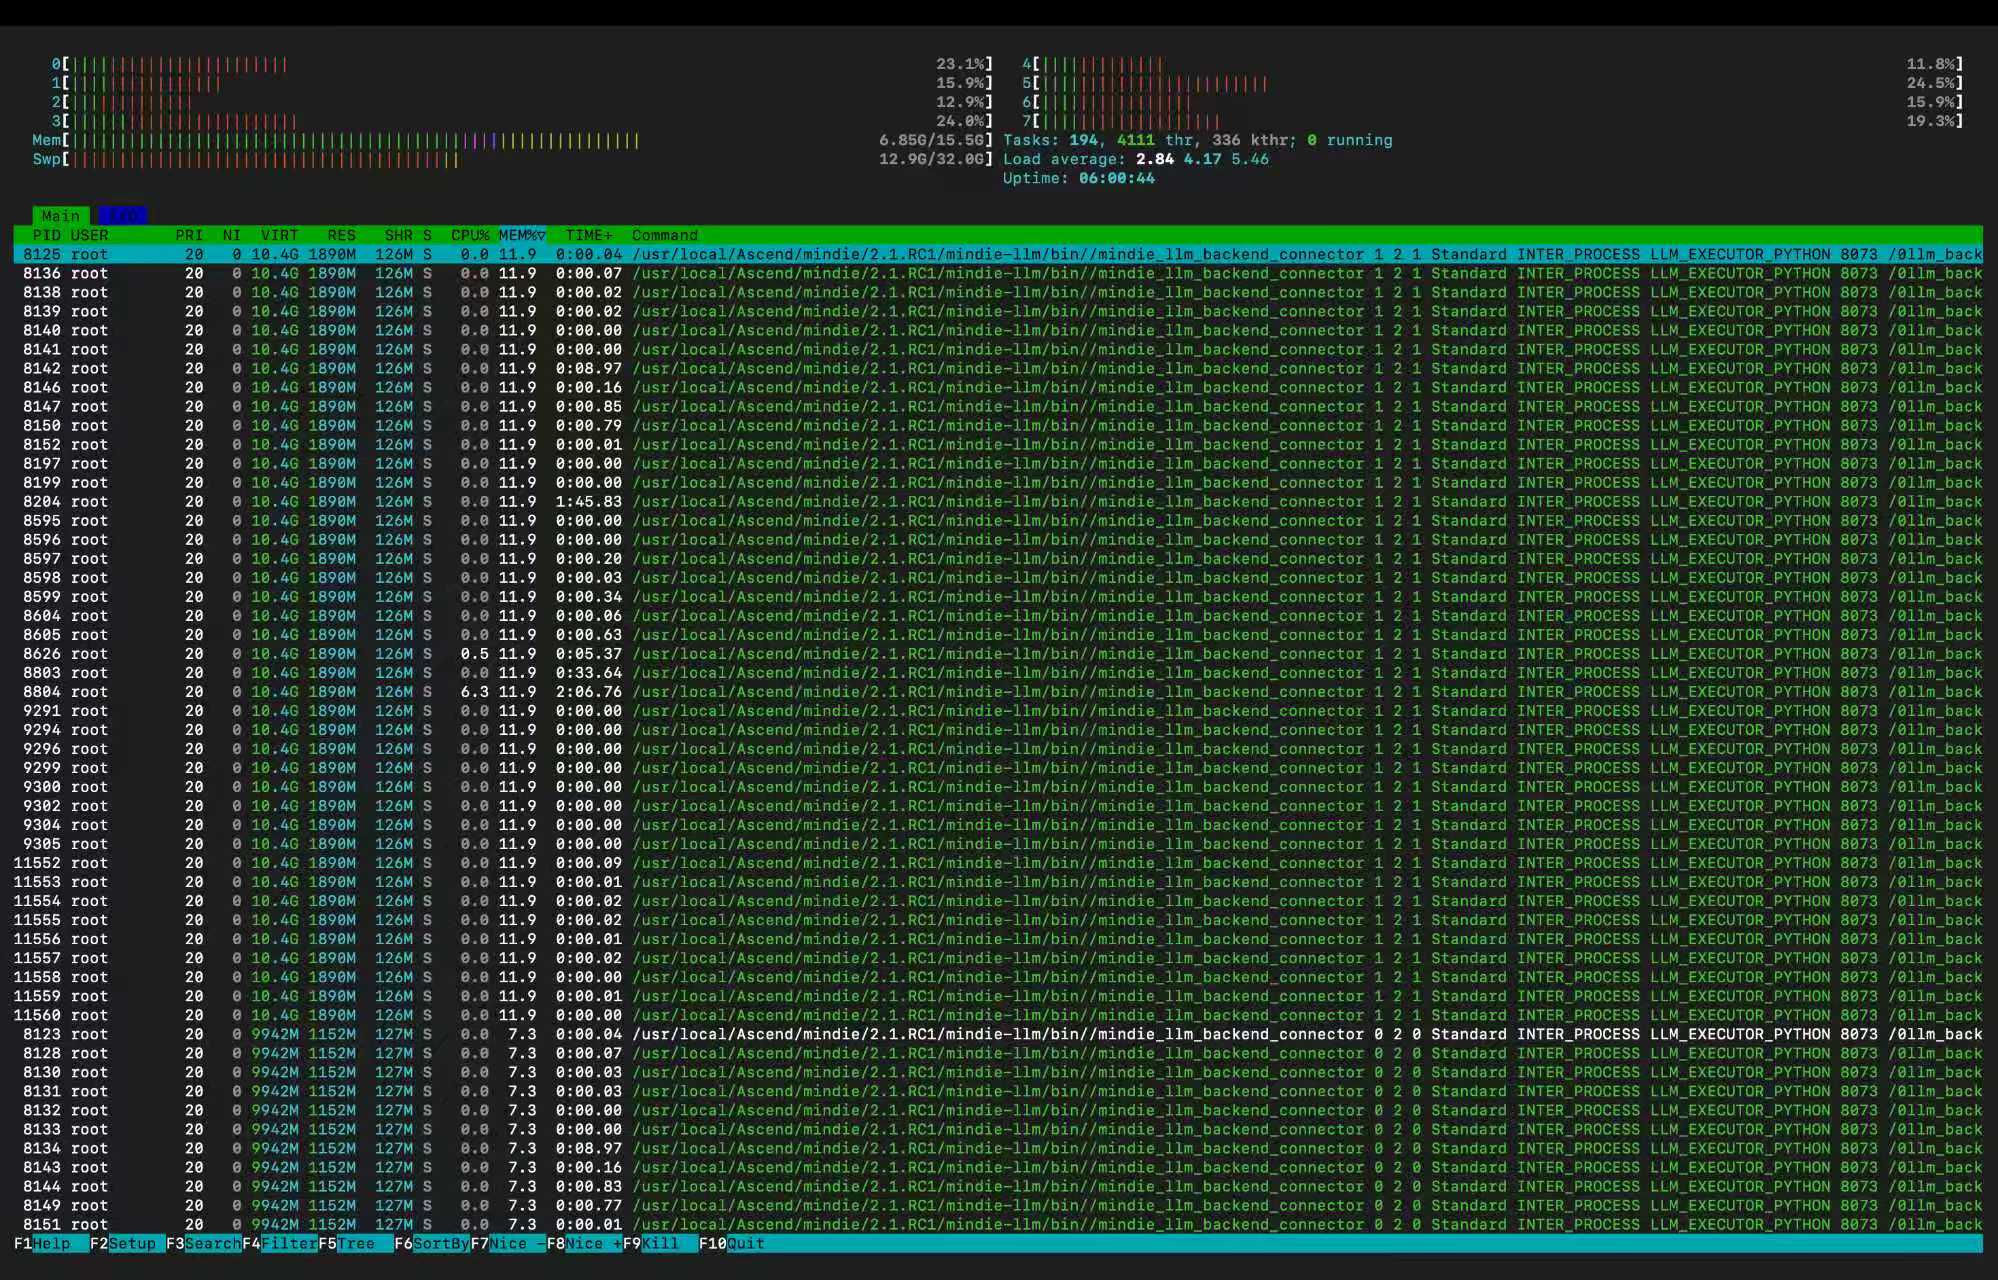The image size is (1998, 1280).
Task: Open the F6 SortBy menu
Action: pos(440,1244)
